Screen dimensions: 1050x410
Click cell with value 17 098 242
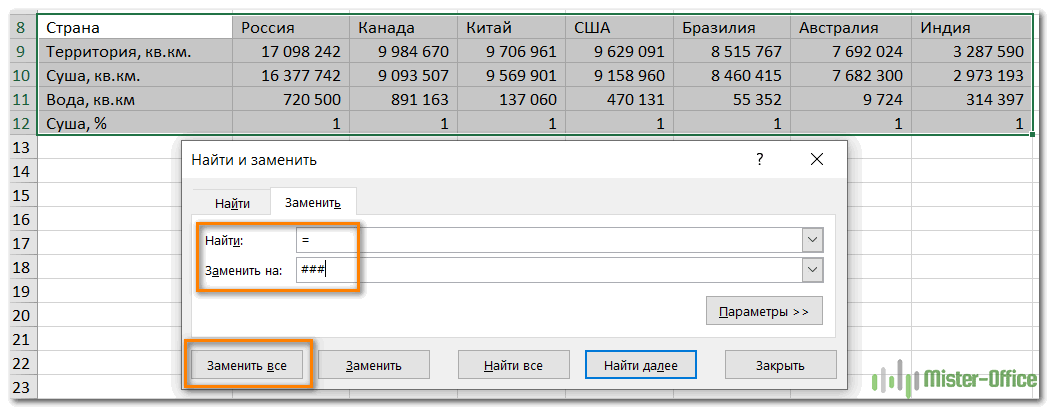pos(290,51)
